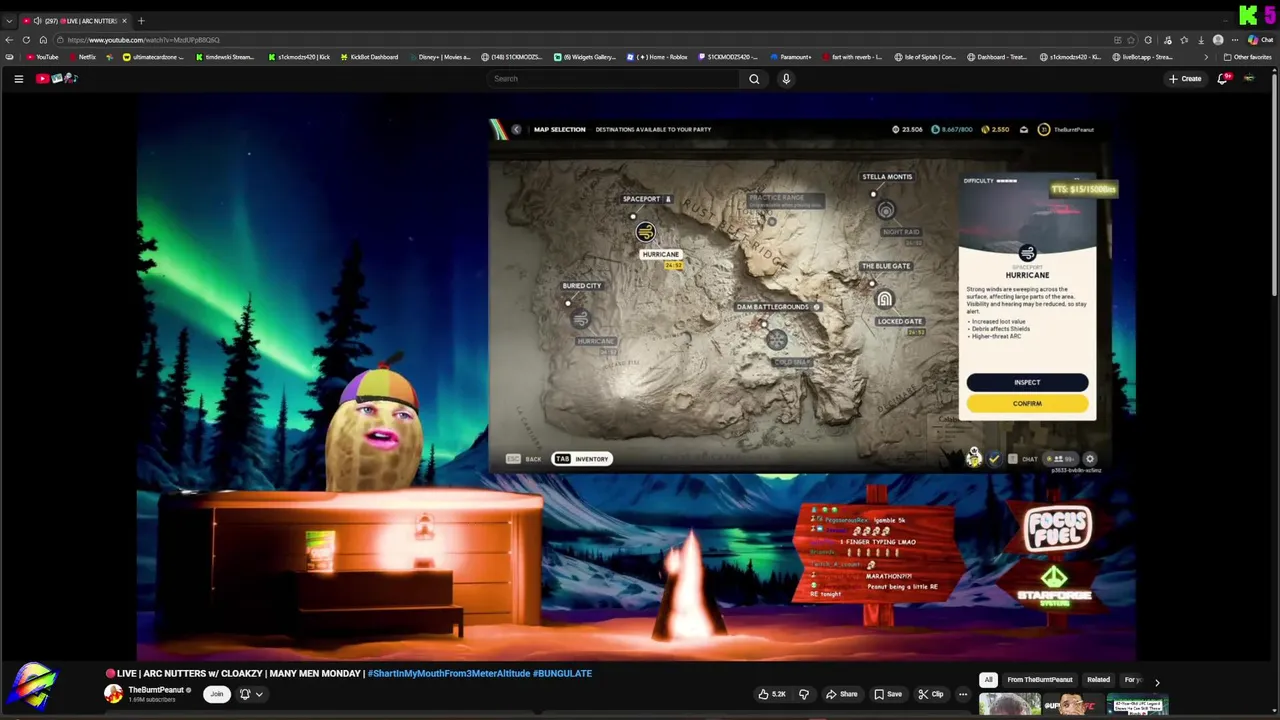Image resolution: width=1280 pixels, height=720 pixels.
Task: Dislike the video thumbs-down button
Action: coord(803,694)
